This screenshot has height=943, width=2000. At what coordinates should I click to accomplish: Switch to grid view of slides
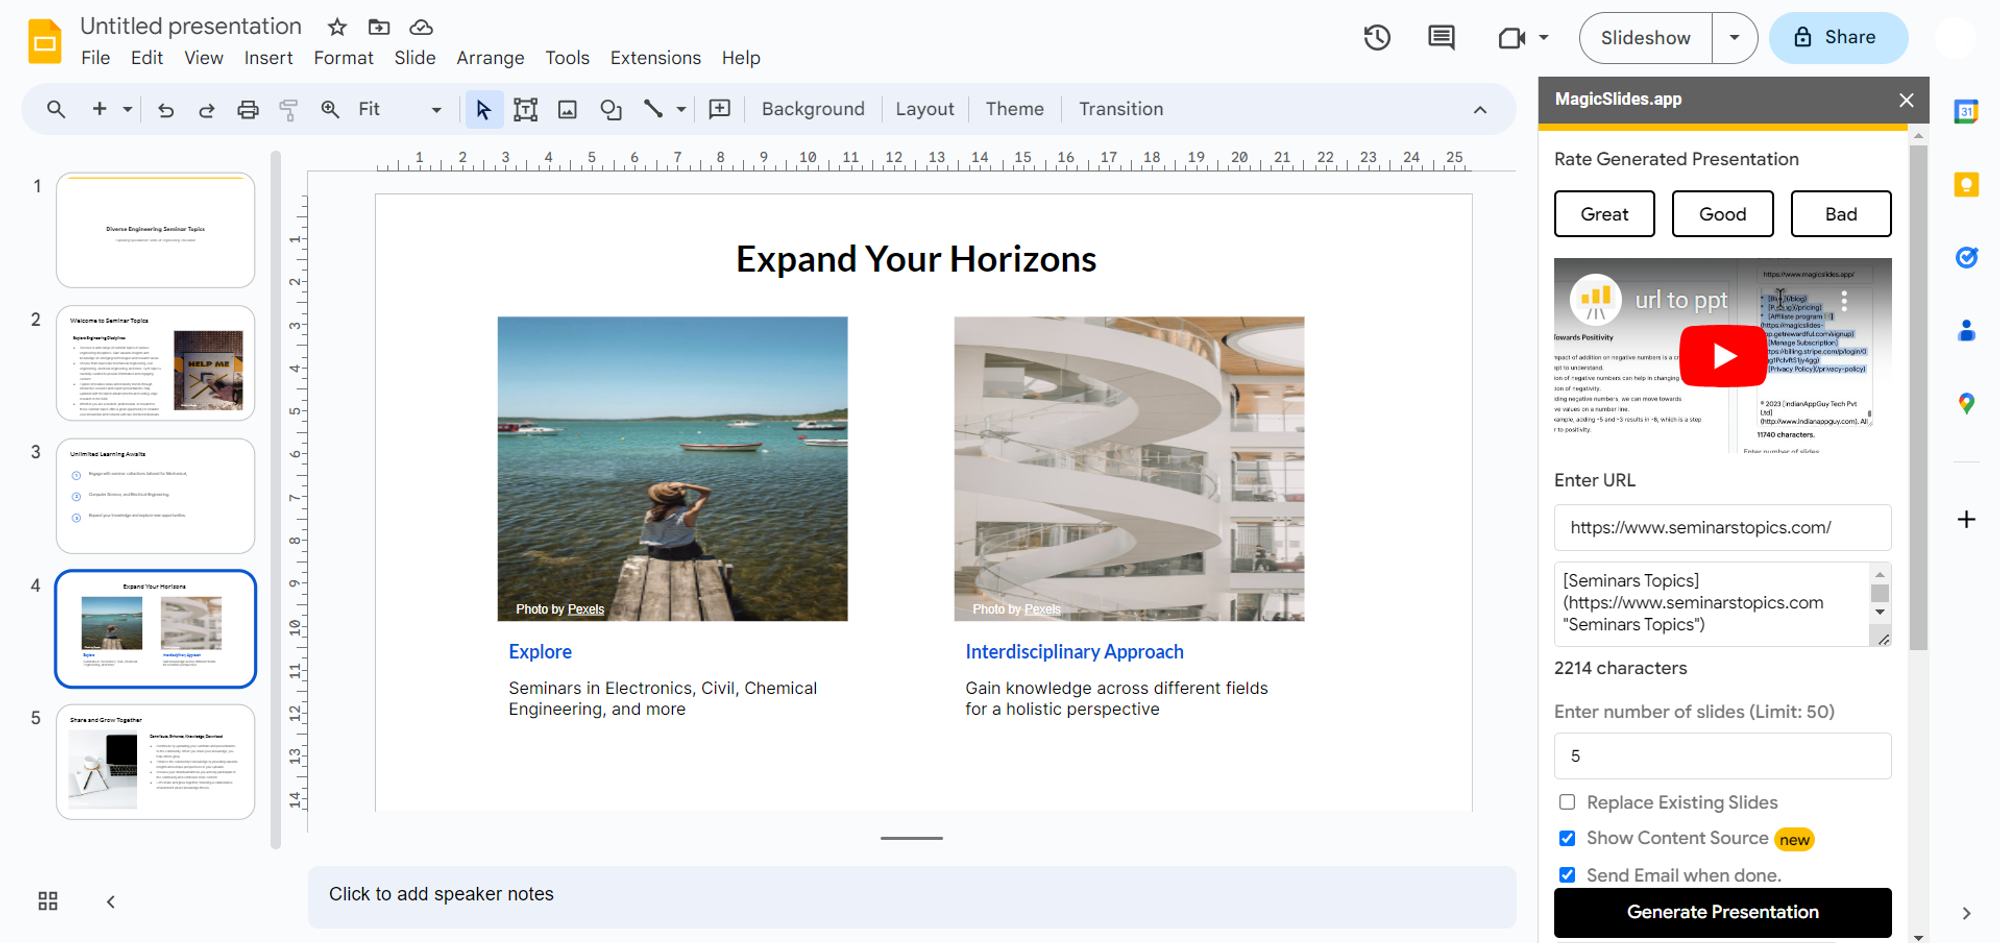48,901
